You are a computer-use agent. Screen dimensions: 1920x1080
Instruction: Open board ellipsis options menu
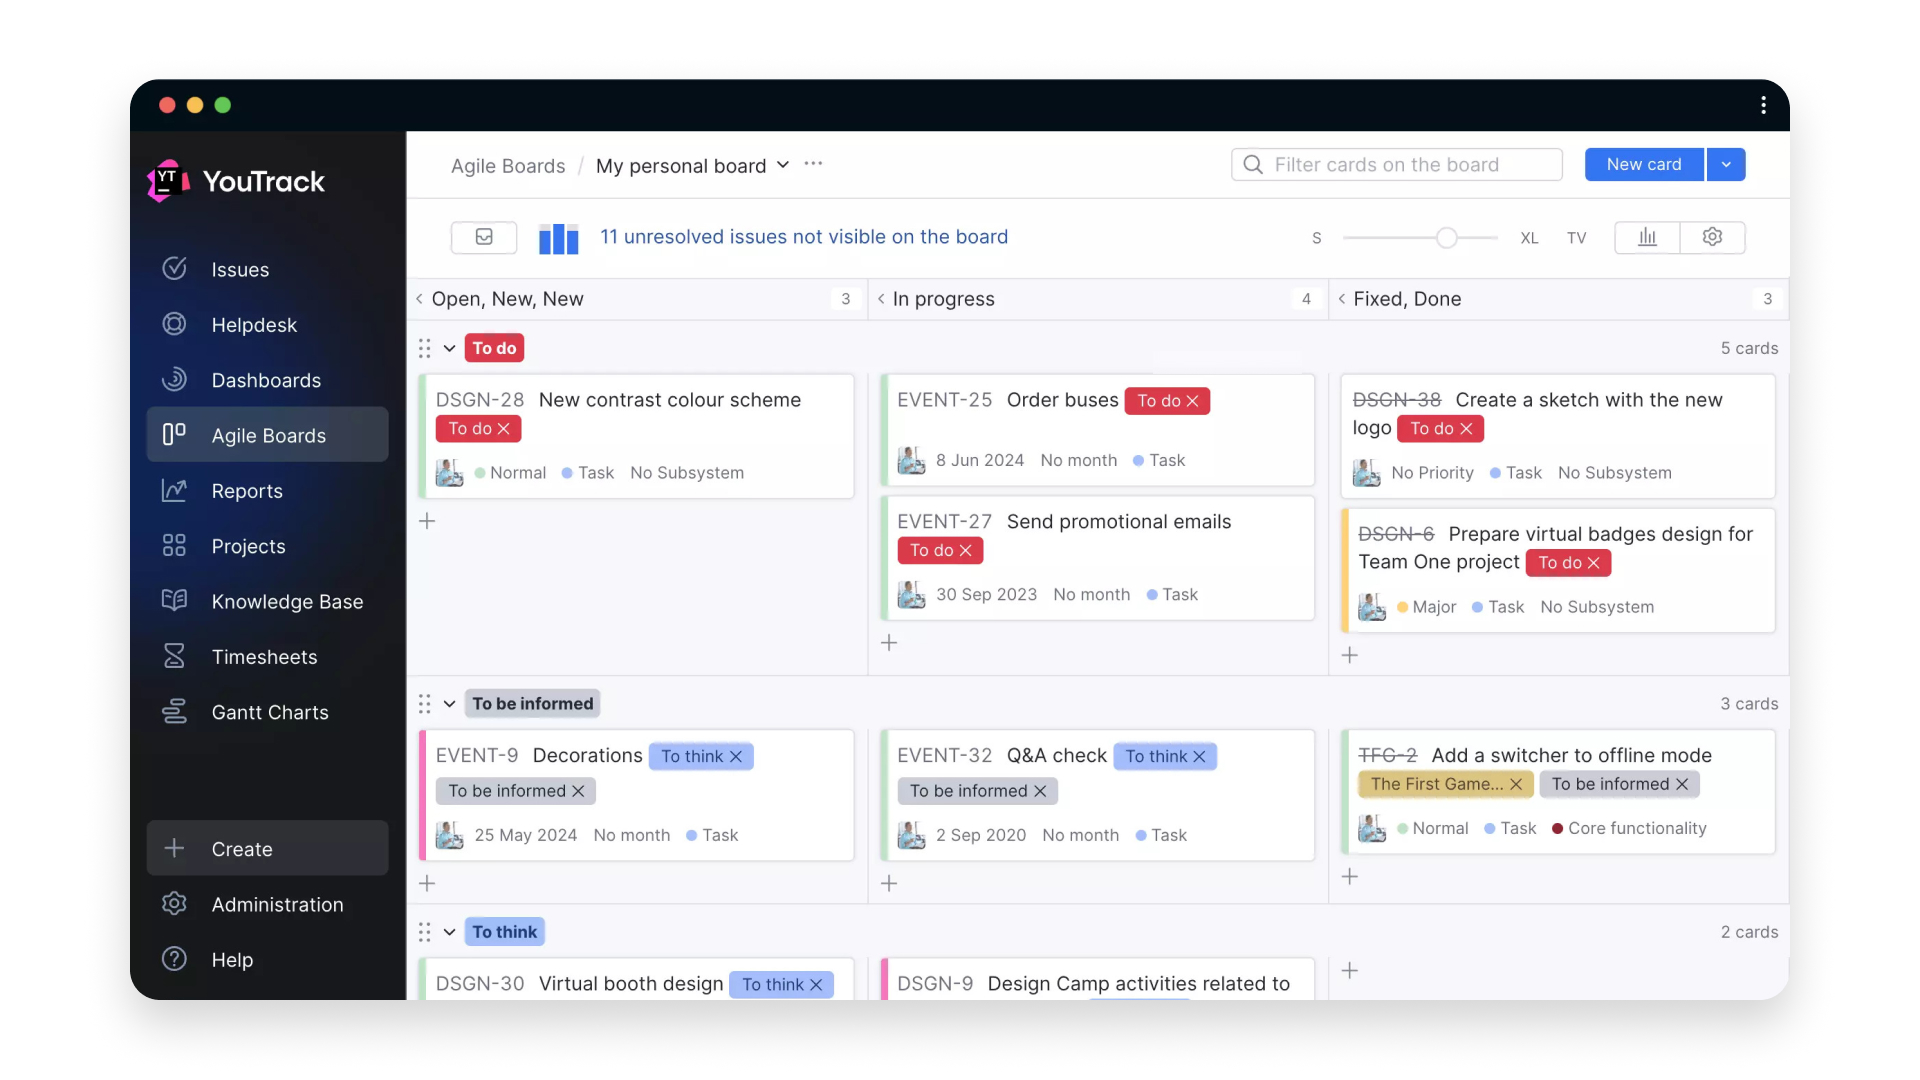coord(813,164)
